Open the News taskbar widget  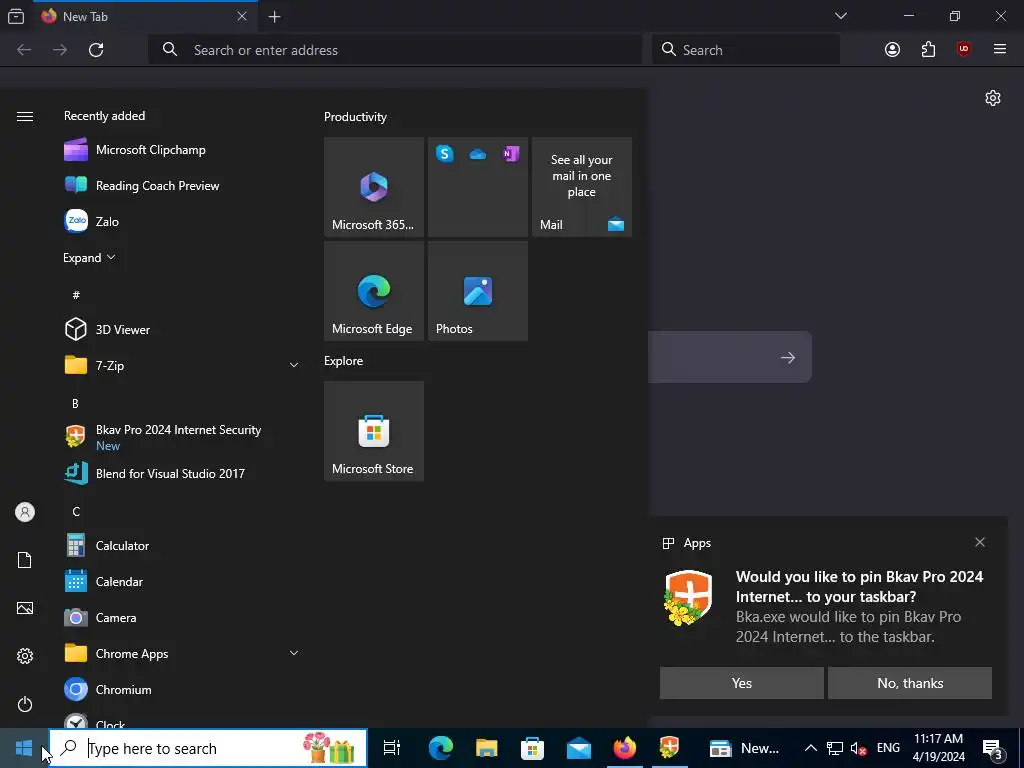(744, 748)
